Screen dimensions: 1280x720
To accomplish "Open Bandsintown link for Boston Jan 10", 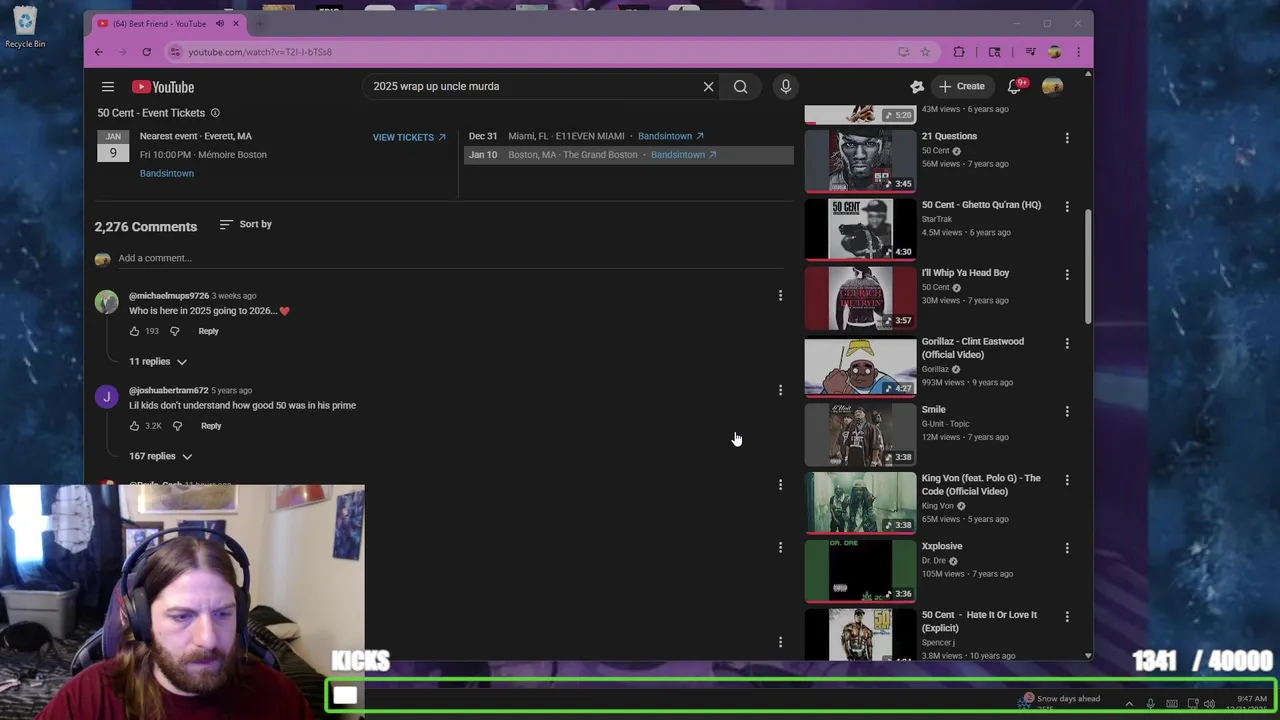I will click(x=684, y=154).
